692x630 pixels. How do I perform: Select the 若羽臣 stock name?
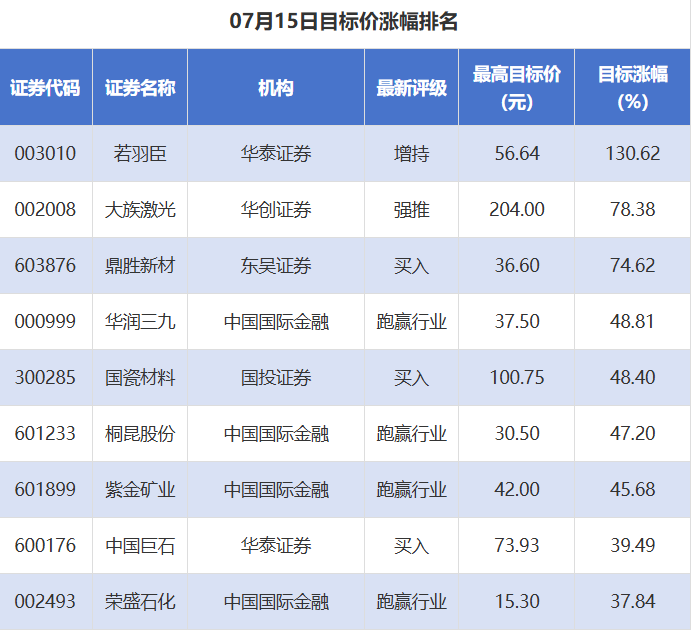[140, 154]
